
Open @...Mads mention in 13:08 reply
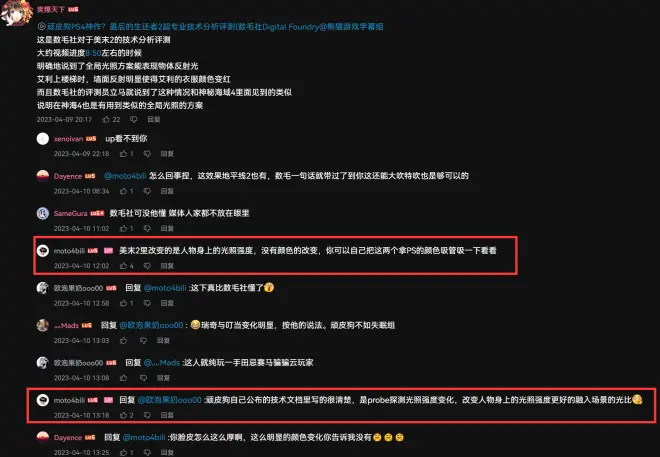coord(162,363)
